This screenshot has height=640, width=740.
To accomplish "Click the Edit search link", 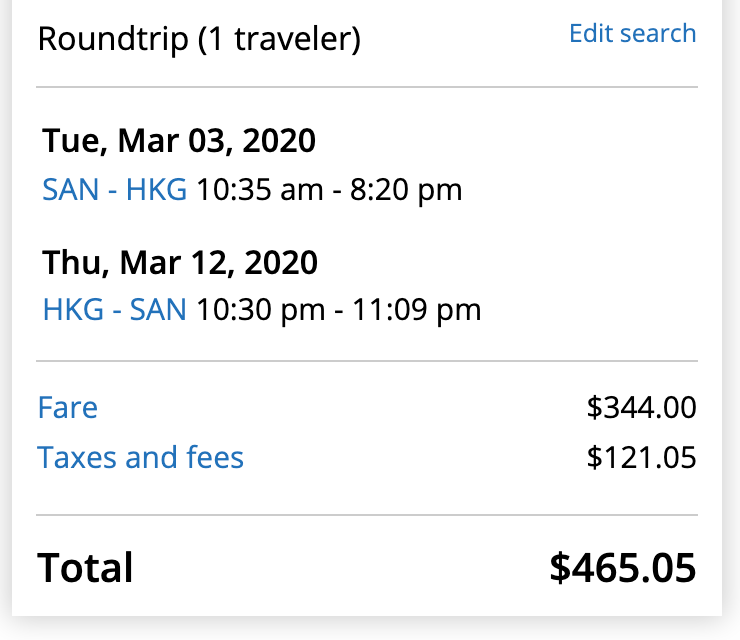I will 632,33.
